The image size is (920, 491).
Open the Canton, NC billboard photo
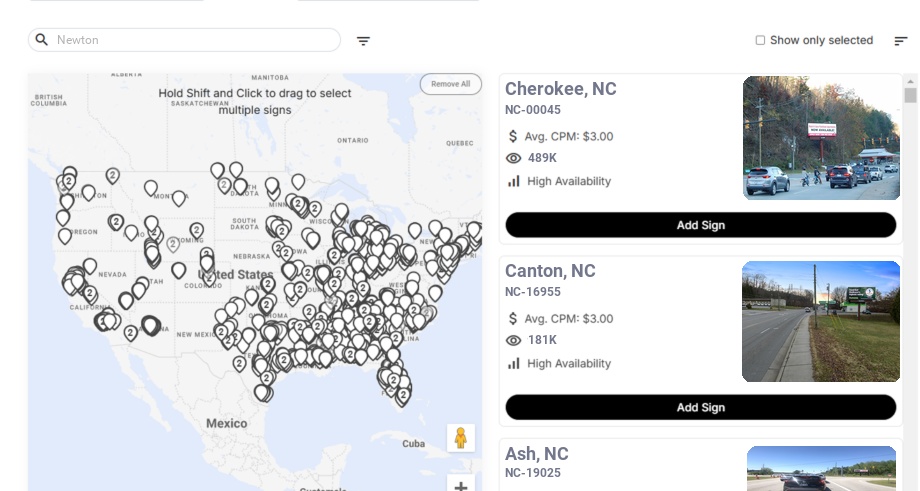821,321
